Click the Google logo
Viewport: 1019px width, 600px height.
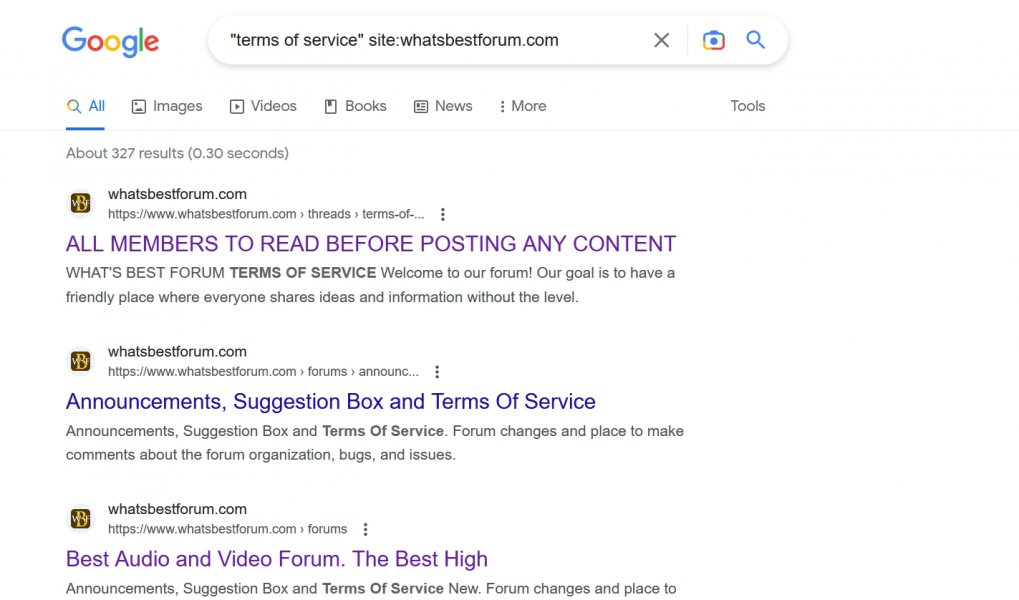click(110, 42)
